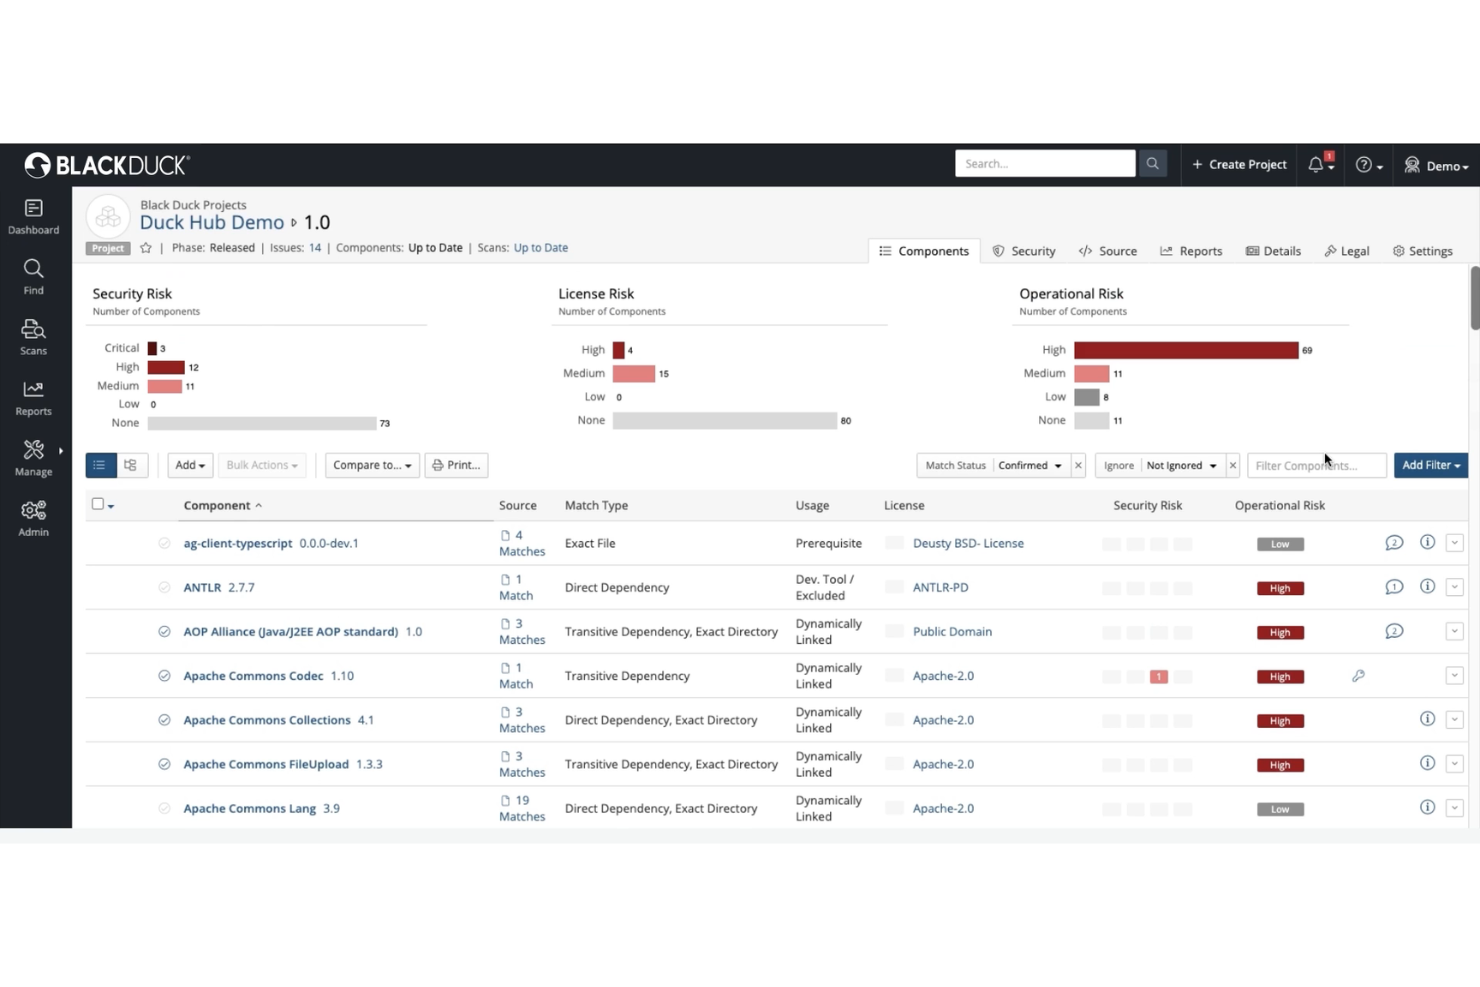Viewport: 1480px width, 987px height.
Task: Click project avatar icon beside Duck Hub Demo
Action: 108,216
